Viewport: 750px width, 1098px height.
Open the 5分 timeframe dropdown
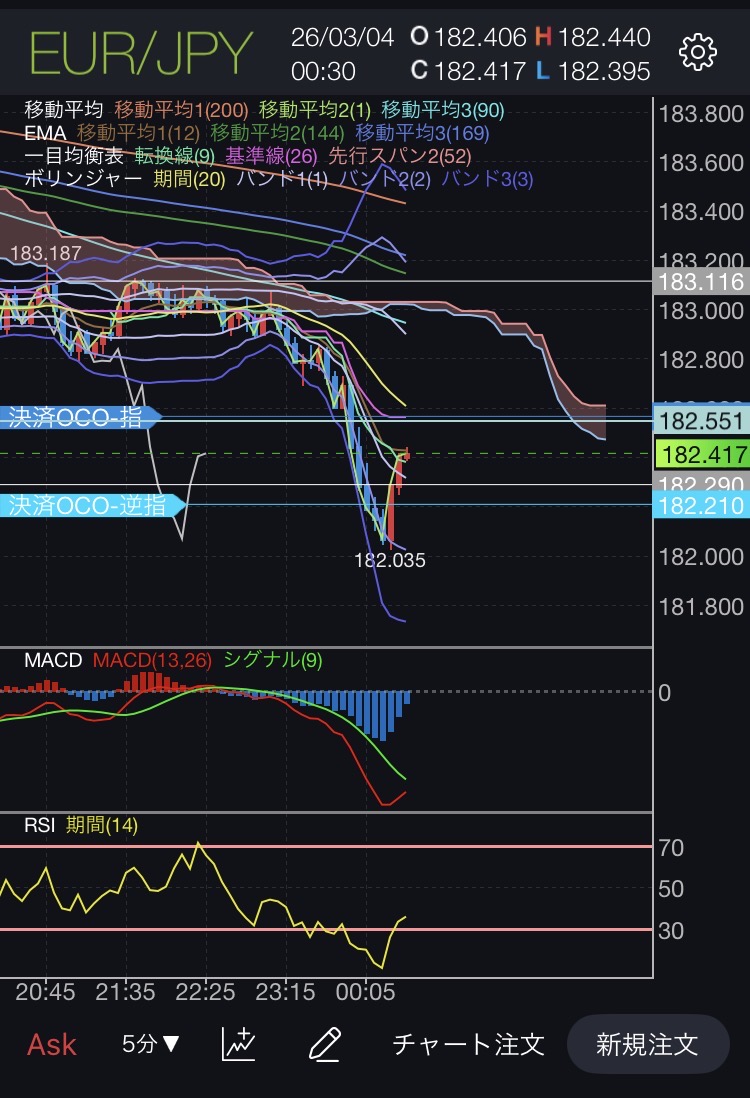tap(151, 1044)
